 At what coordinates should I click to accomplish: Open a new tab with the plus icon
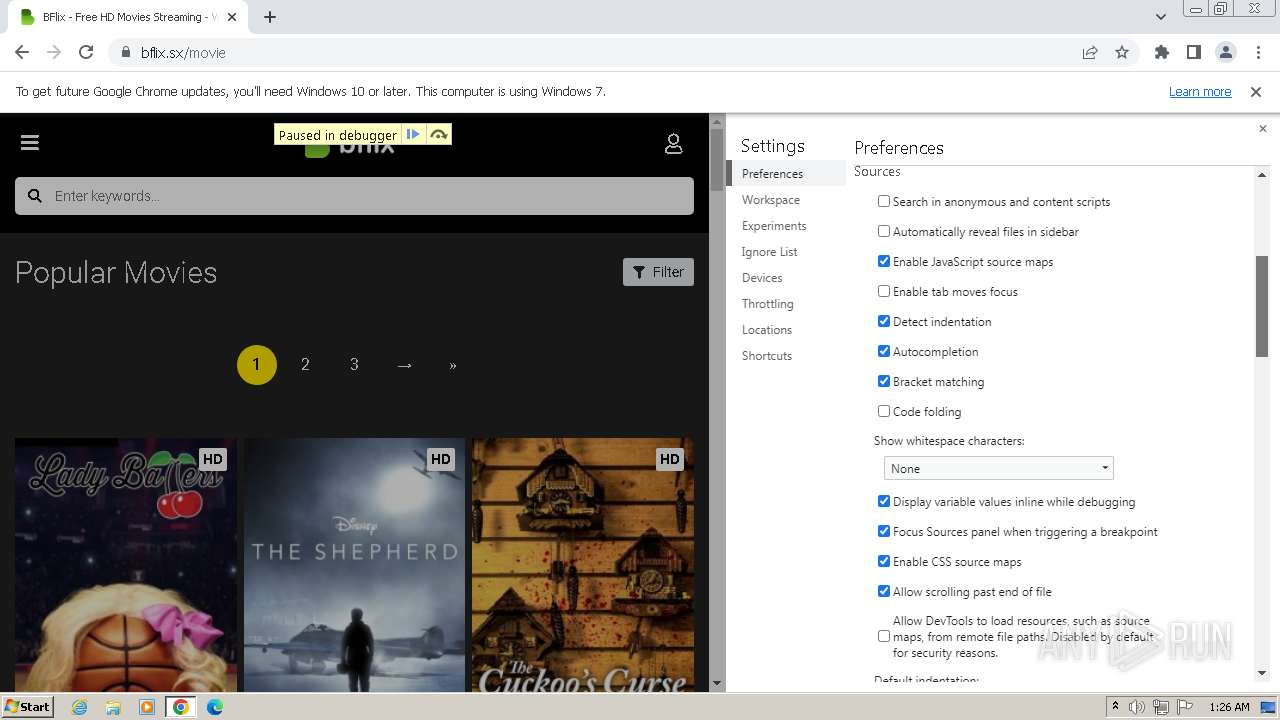pos(270,17)
